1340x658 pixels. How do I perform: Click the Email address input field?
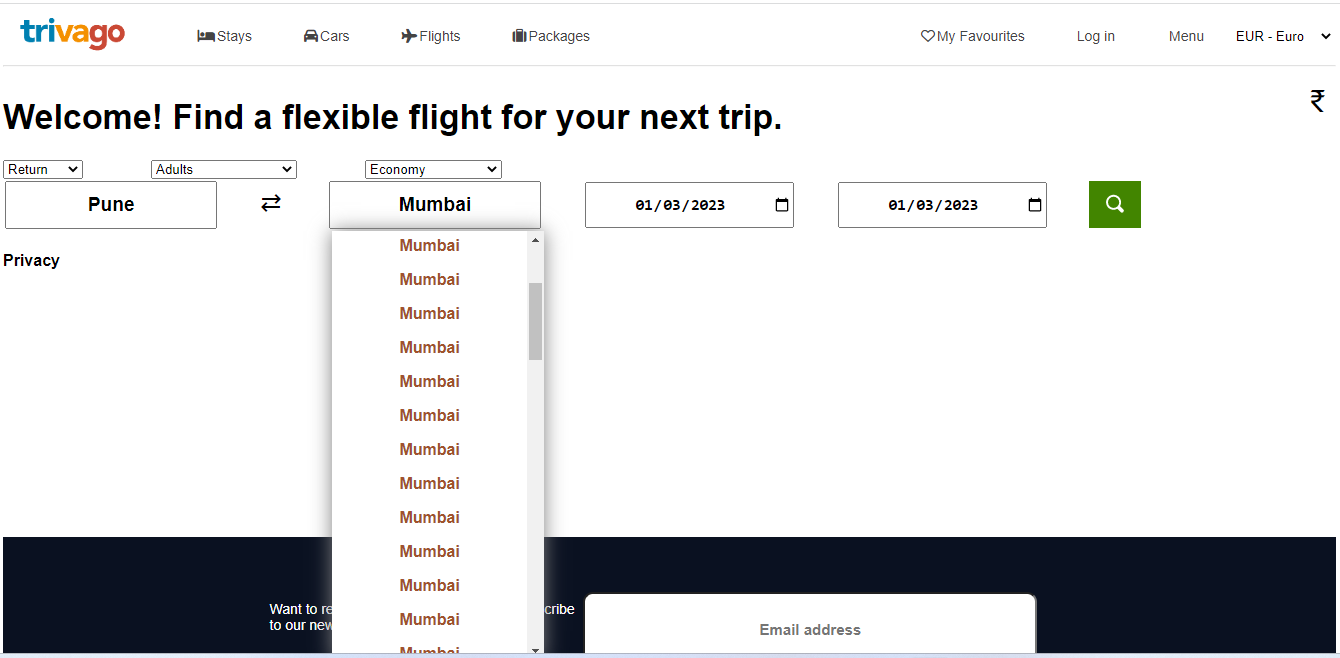[810, 629]
